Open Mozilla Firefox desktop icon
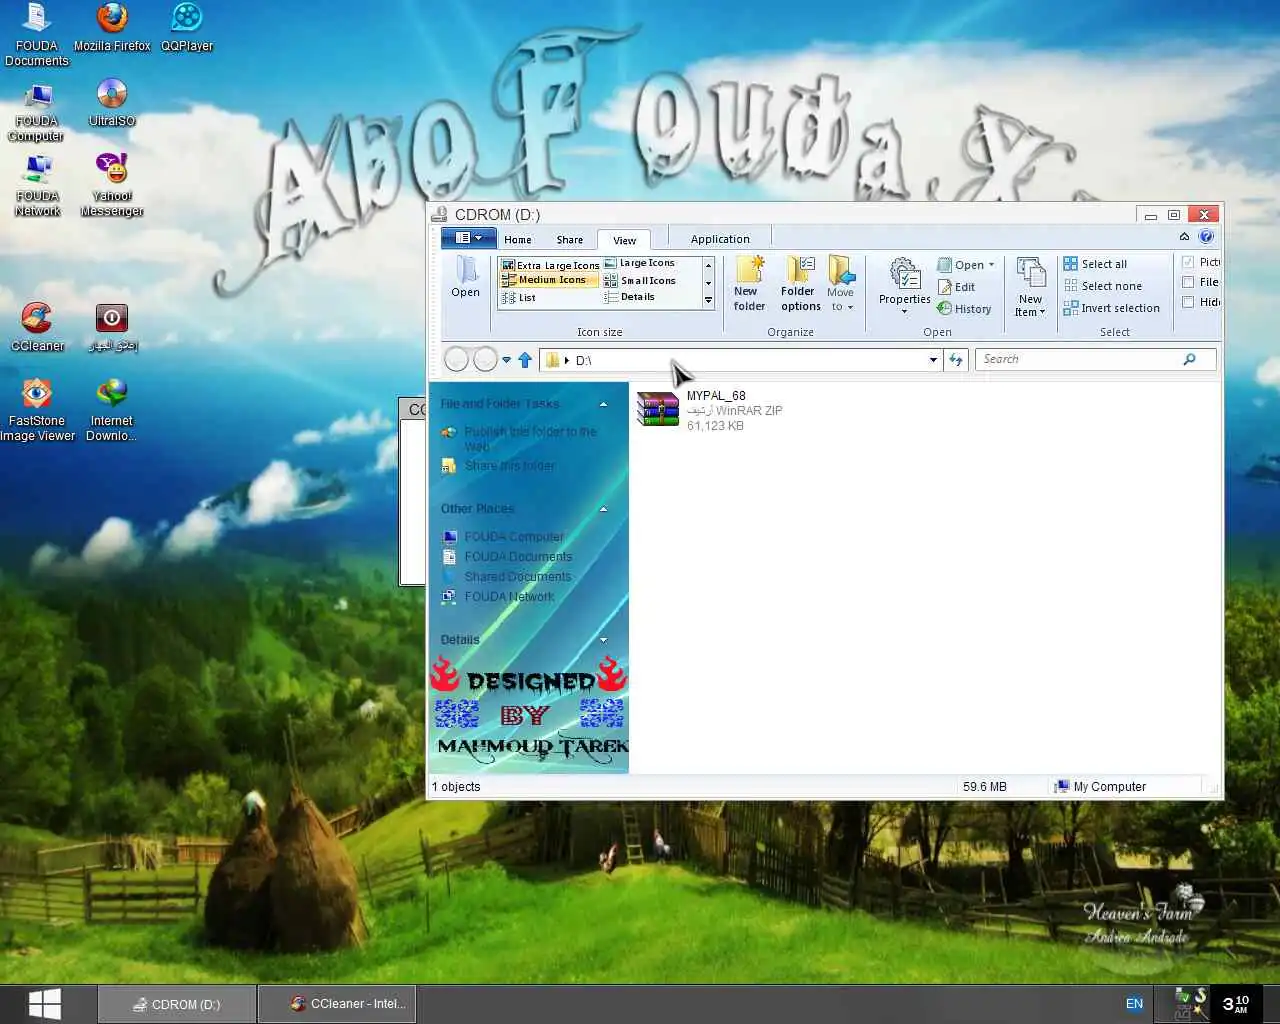Image resolution: width=1280 pixels, height=1024 pixels. pos(112,28)
